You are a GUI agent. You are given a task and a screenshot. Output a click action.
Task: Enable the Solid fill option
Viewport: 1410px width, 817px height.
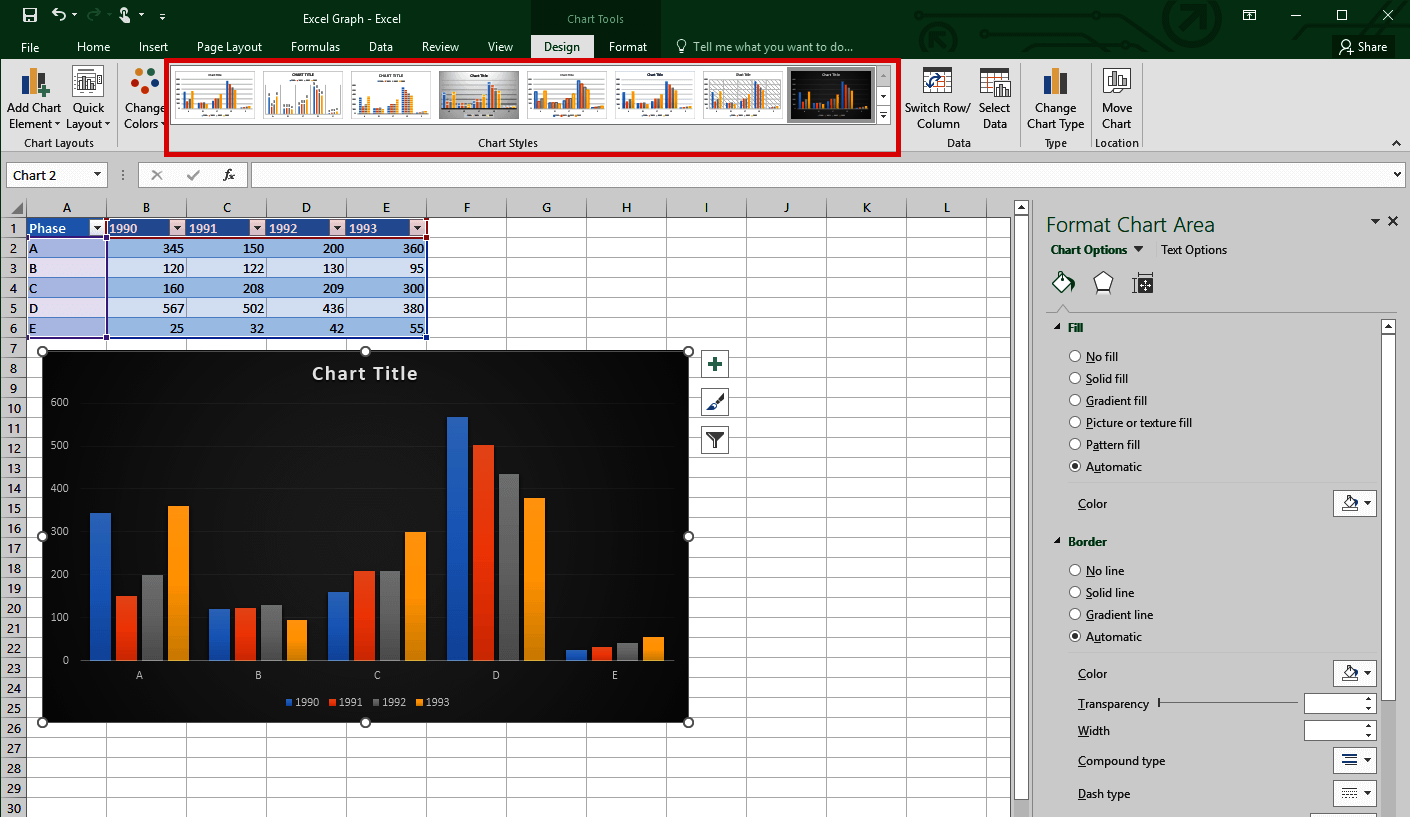pyautogui.click(x=1074, y=378)
